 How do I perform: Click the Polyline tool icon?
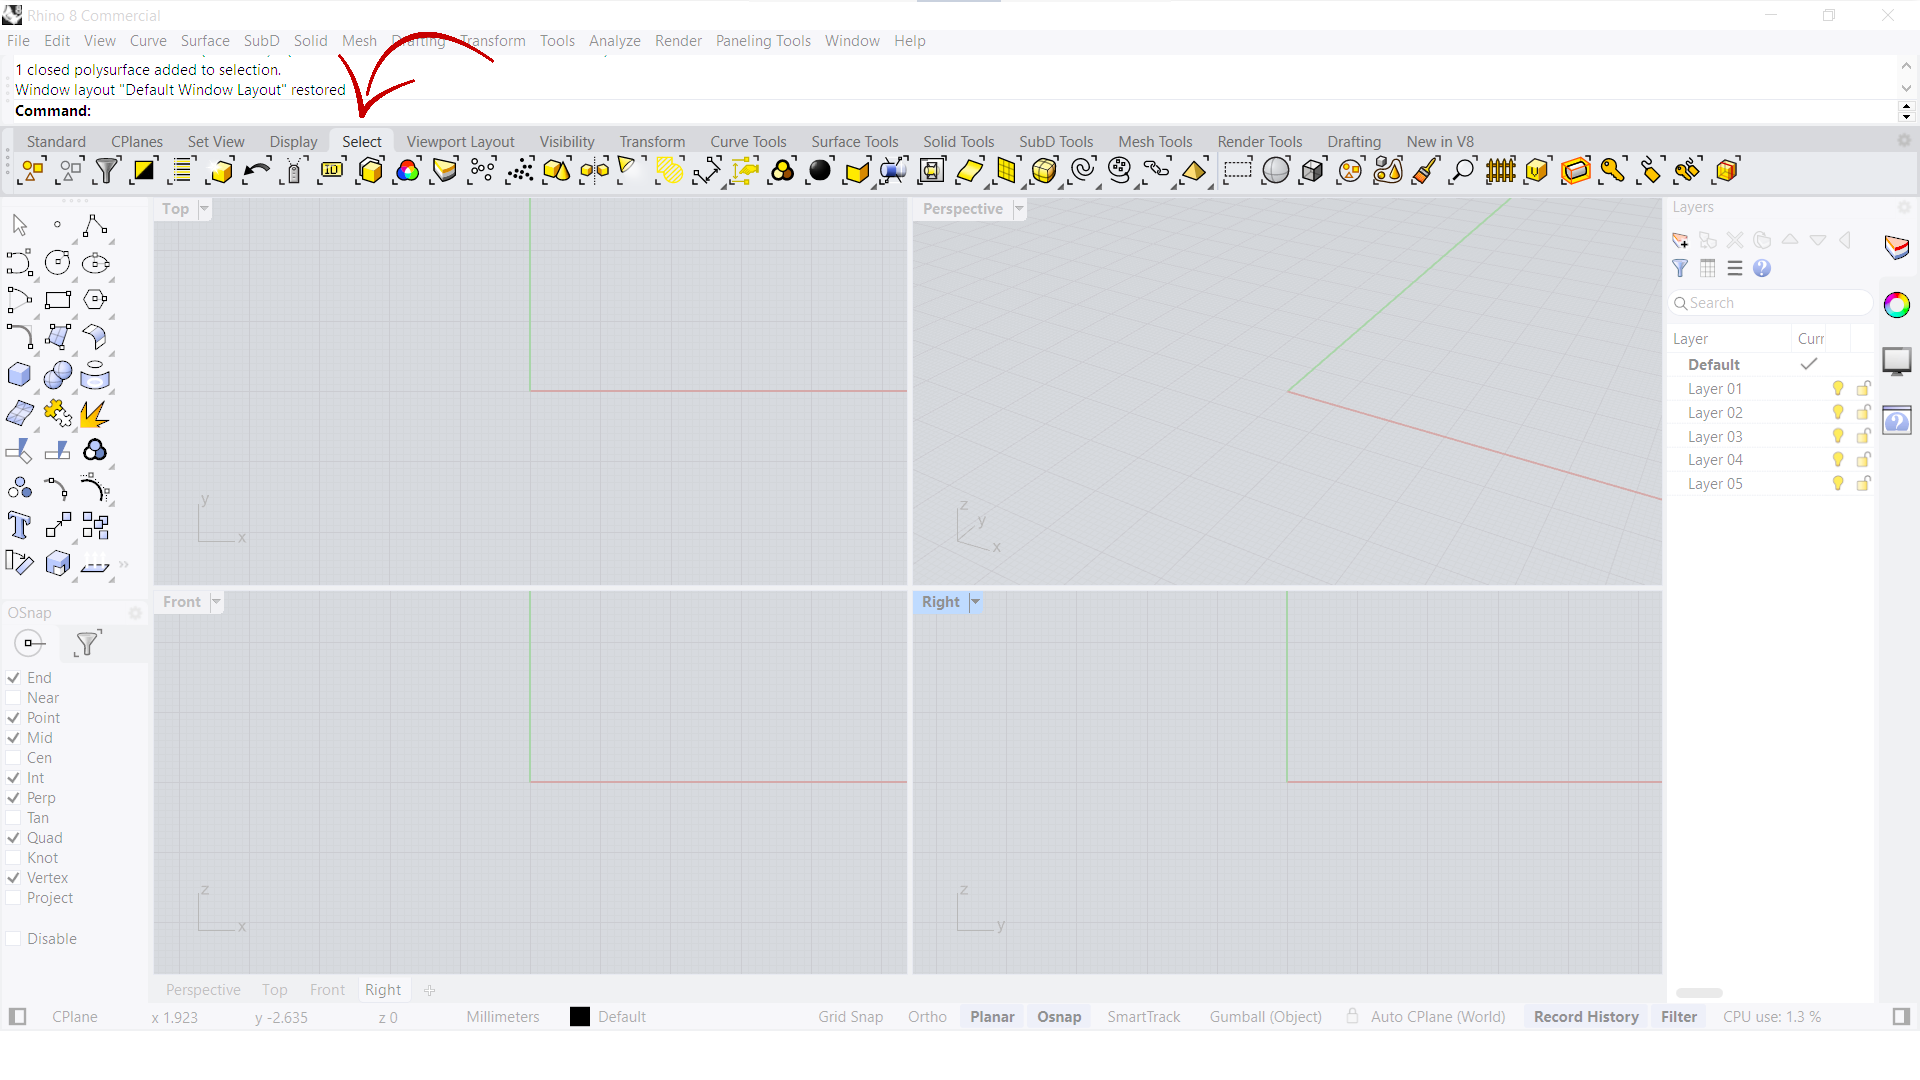[94, 226]
